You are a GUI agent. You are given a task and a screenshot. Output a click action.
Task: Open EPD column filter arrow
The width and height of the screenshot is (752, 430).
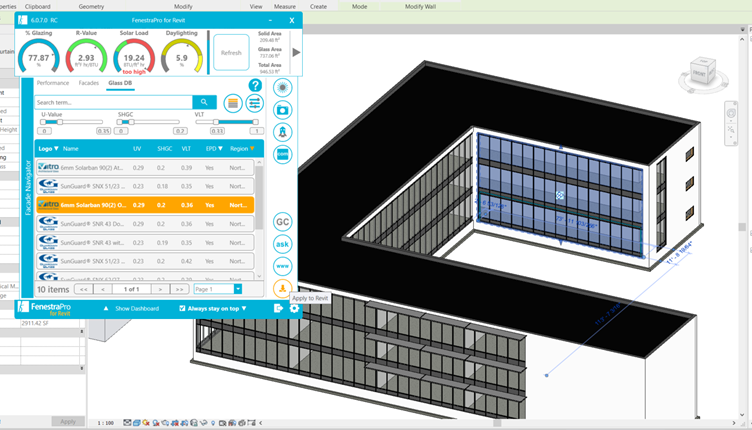[221, 149]
